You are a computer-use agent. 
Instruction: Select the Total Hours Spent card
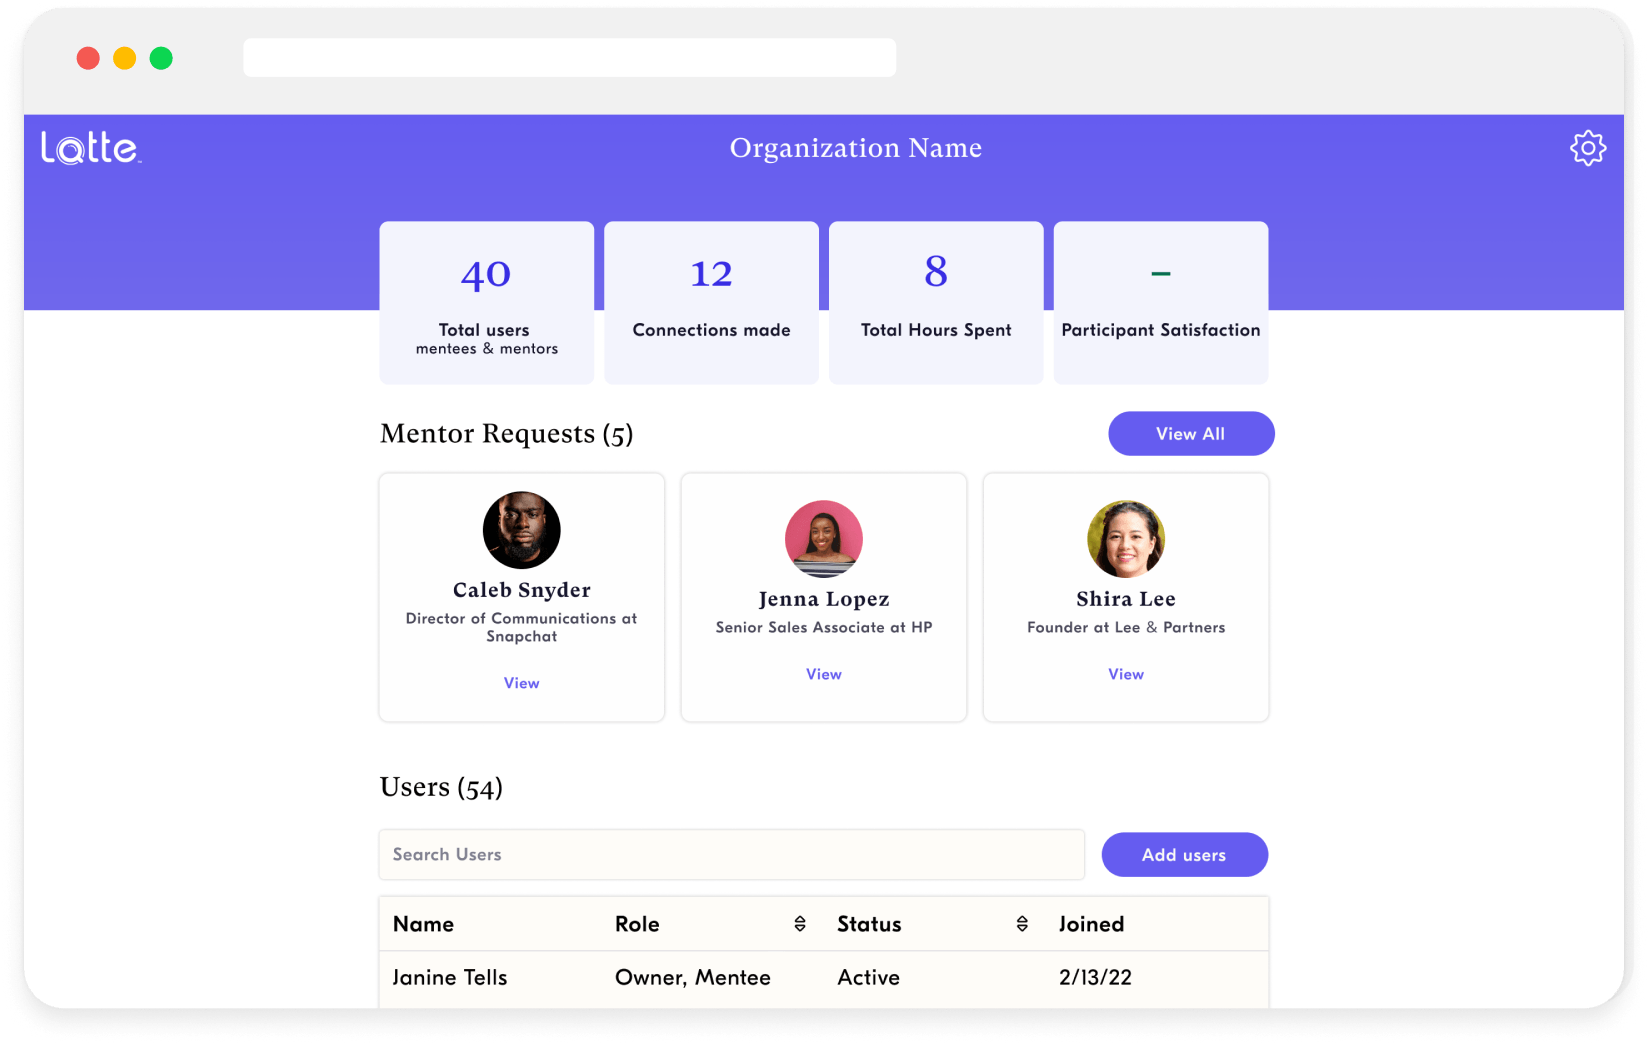pyautogui.click(x=936, y=302)
